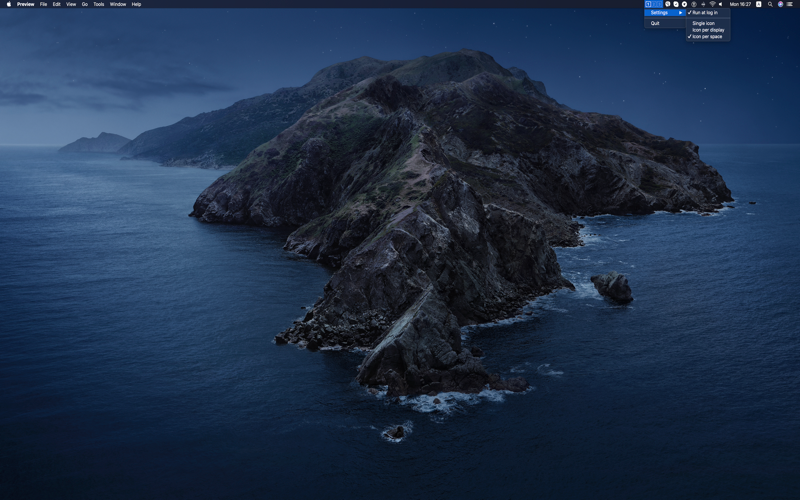The width and height of the screenshot is (800, 500).
Task: Click the space indicator icon in menu bar
Action: pyautogui.click(x=654, y=4)
